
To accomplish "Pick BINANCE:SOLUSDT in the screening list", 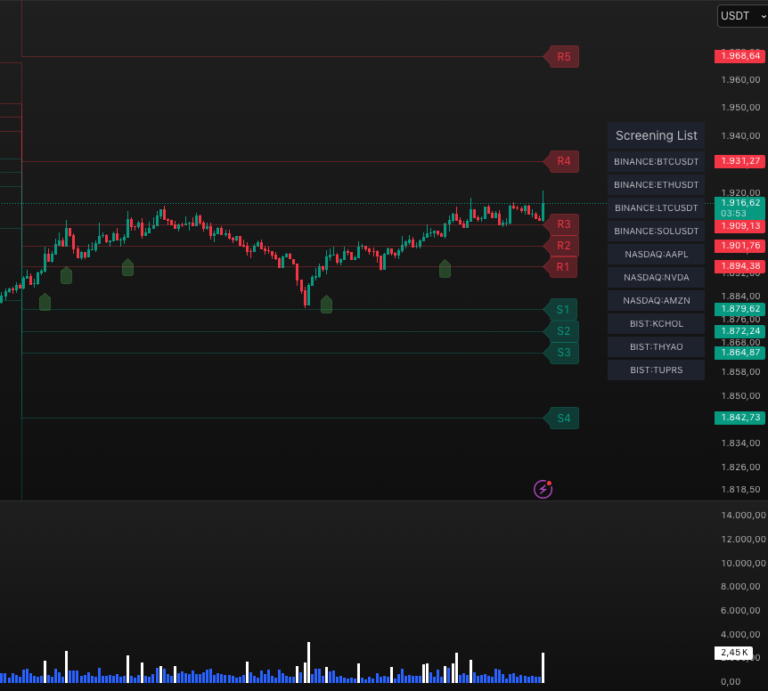I will (656, 231).
